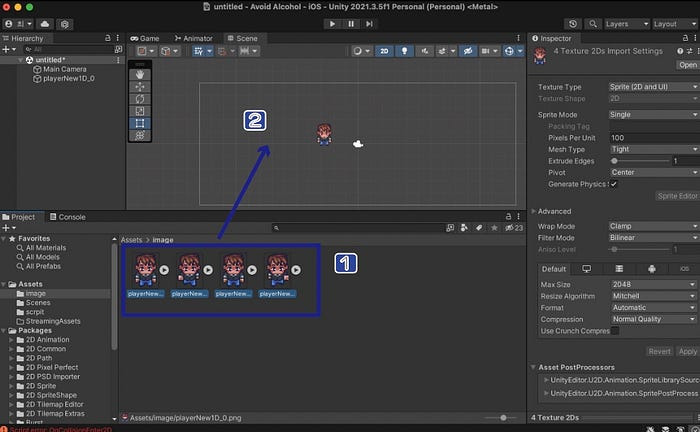Screen dimensions: 700x432
Task: Open the cloud services icon
Action: coord(47,23)
